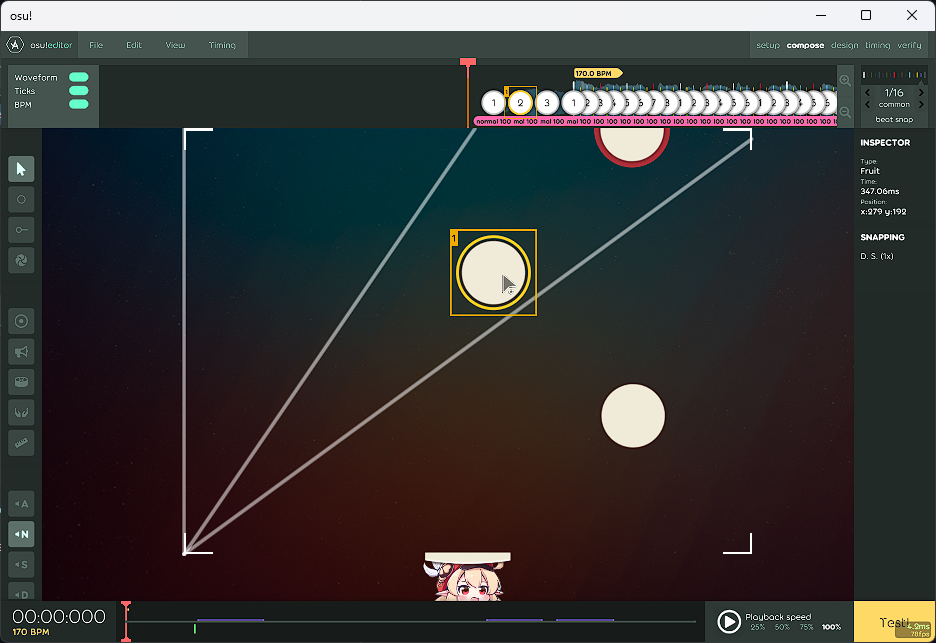This screenshot has width=936, height=643.
Task: Switch to next divisor preset after common
Action: click(921, 104)
